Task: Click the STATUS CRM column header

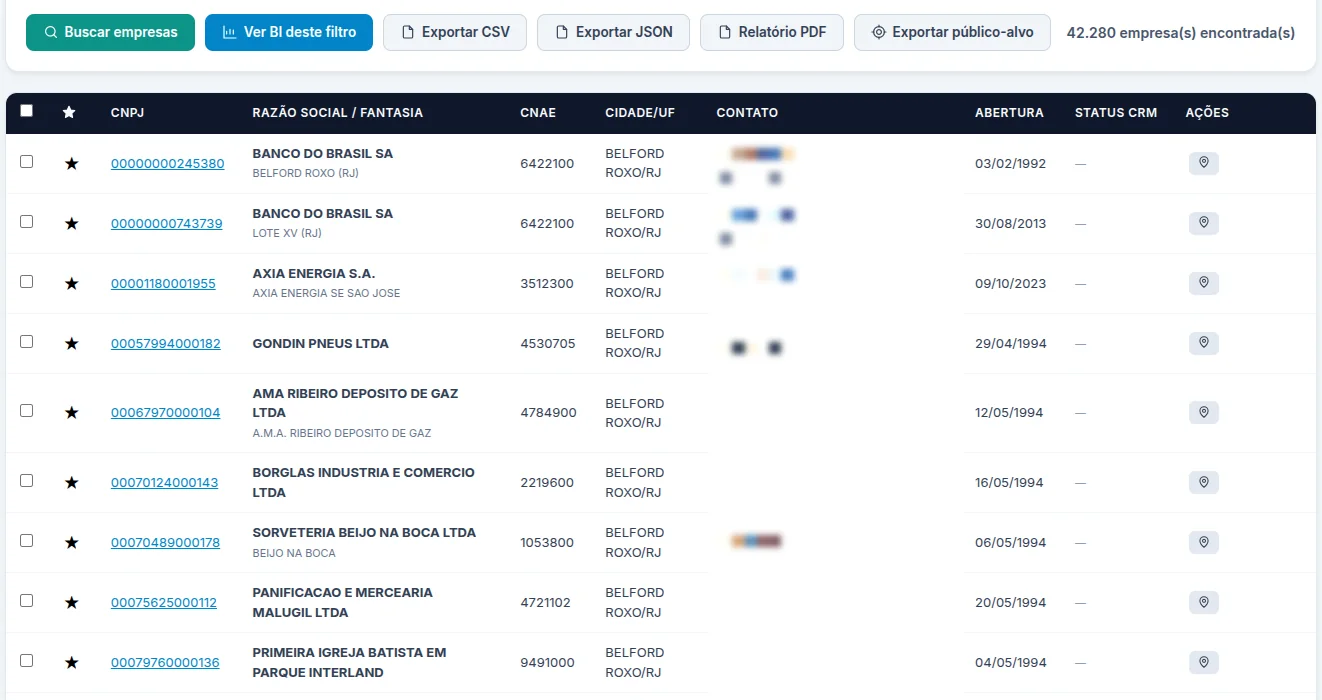Action: click(x=1116, y=113)
